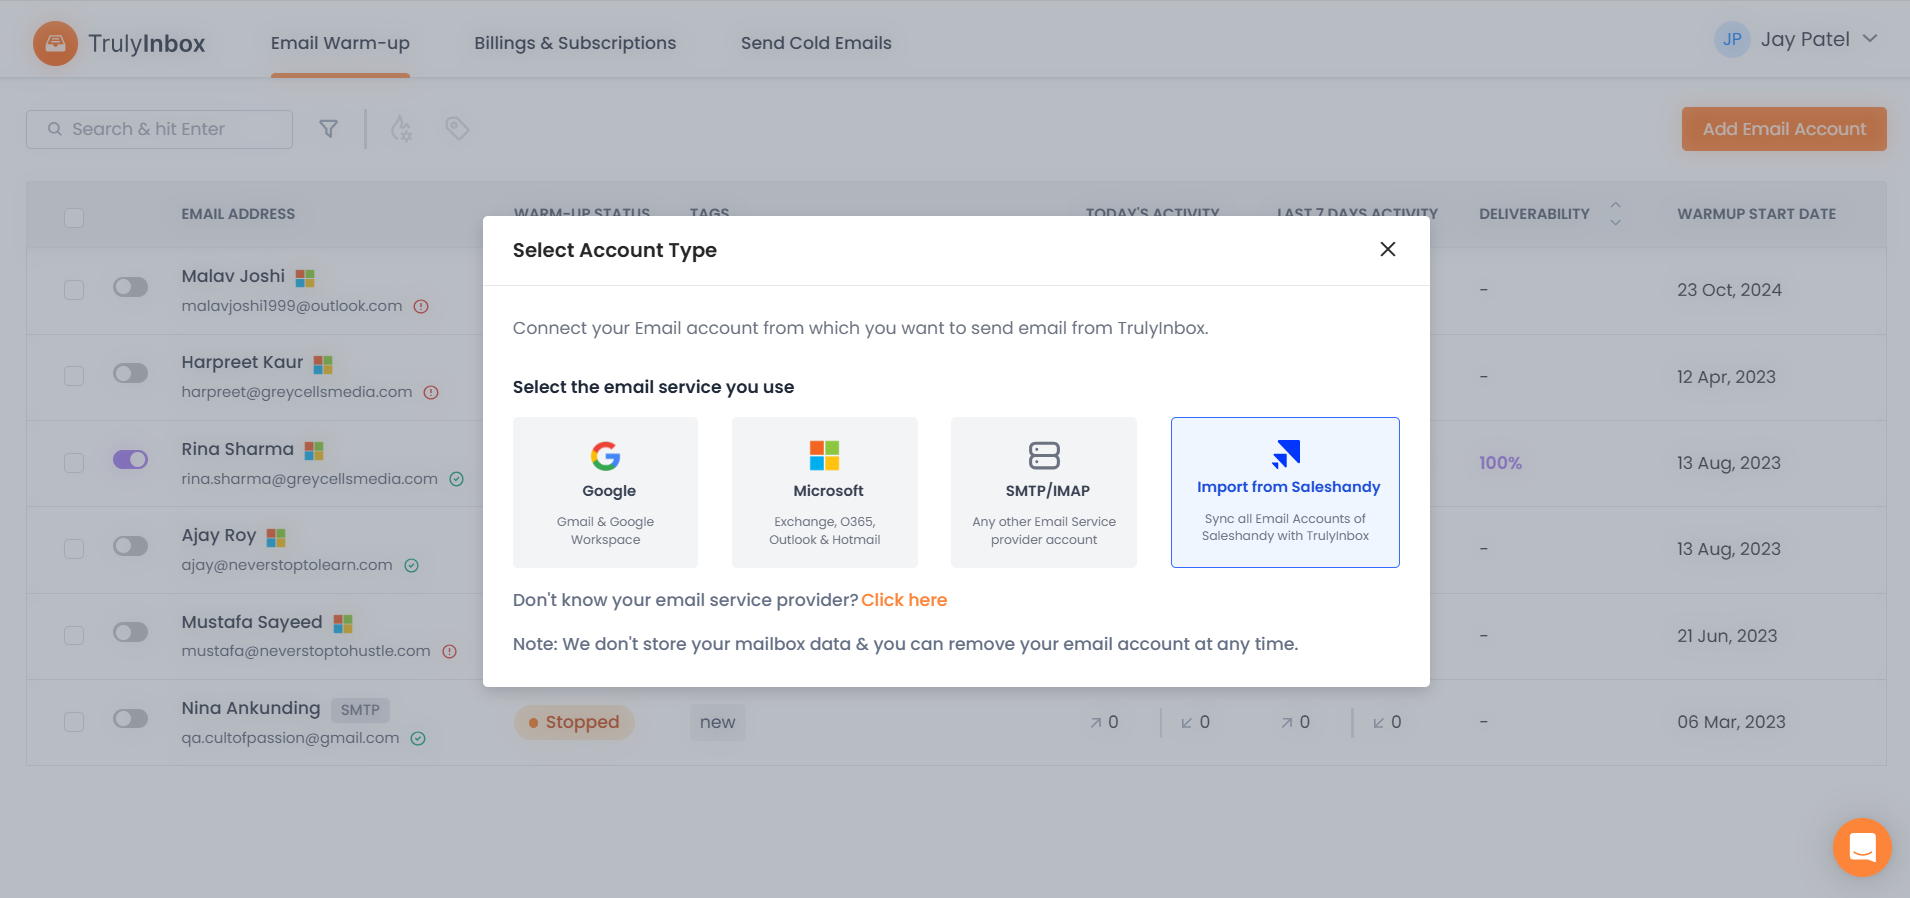Click the Search & hit Enter field

pyautogui.click(x=160, y=129)
